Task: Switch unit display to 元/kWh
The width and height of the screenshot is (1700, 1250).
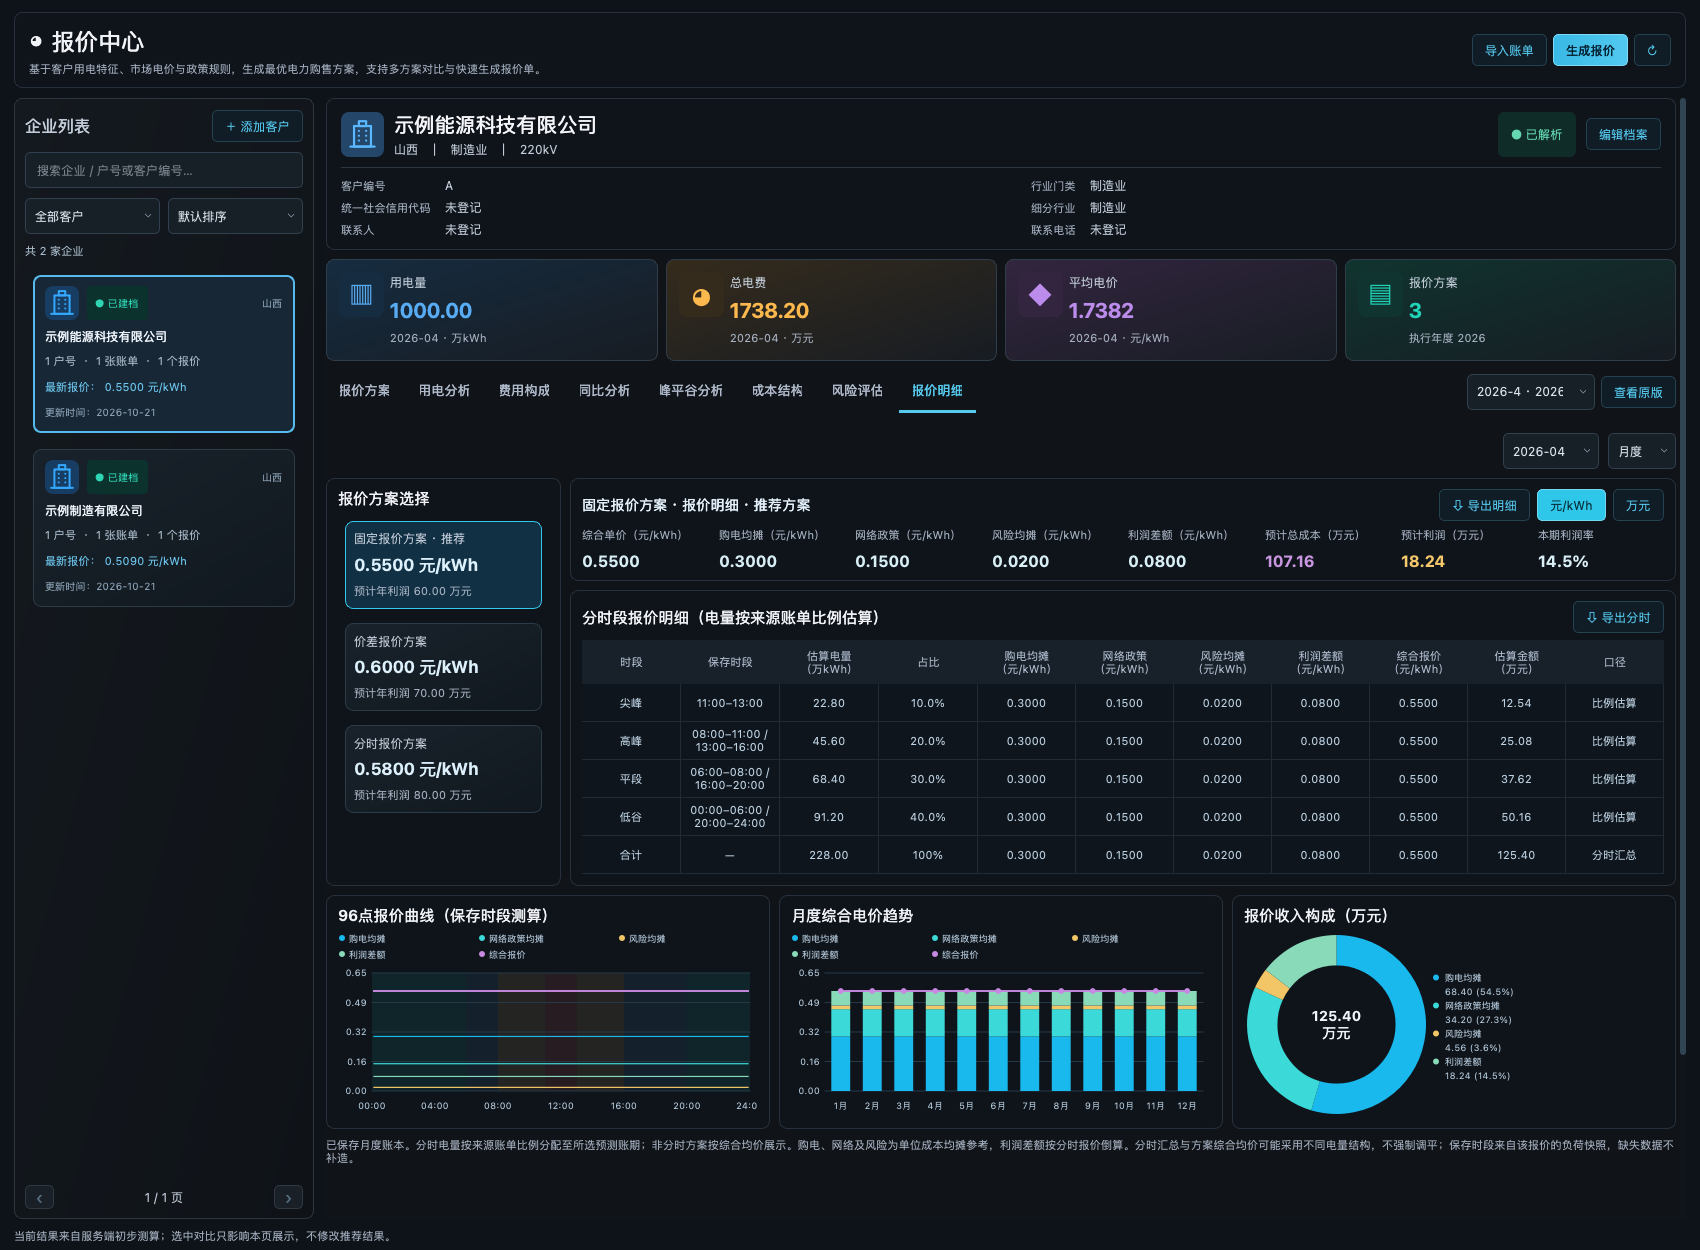Action: pyautogui.click(x=1571, y=505)
